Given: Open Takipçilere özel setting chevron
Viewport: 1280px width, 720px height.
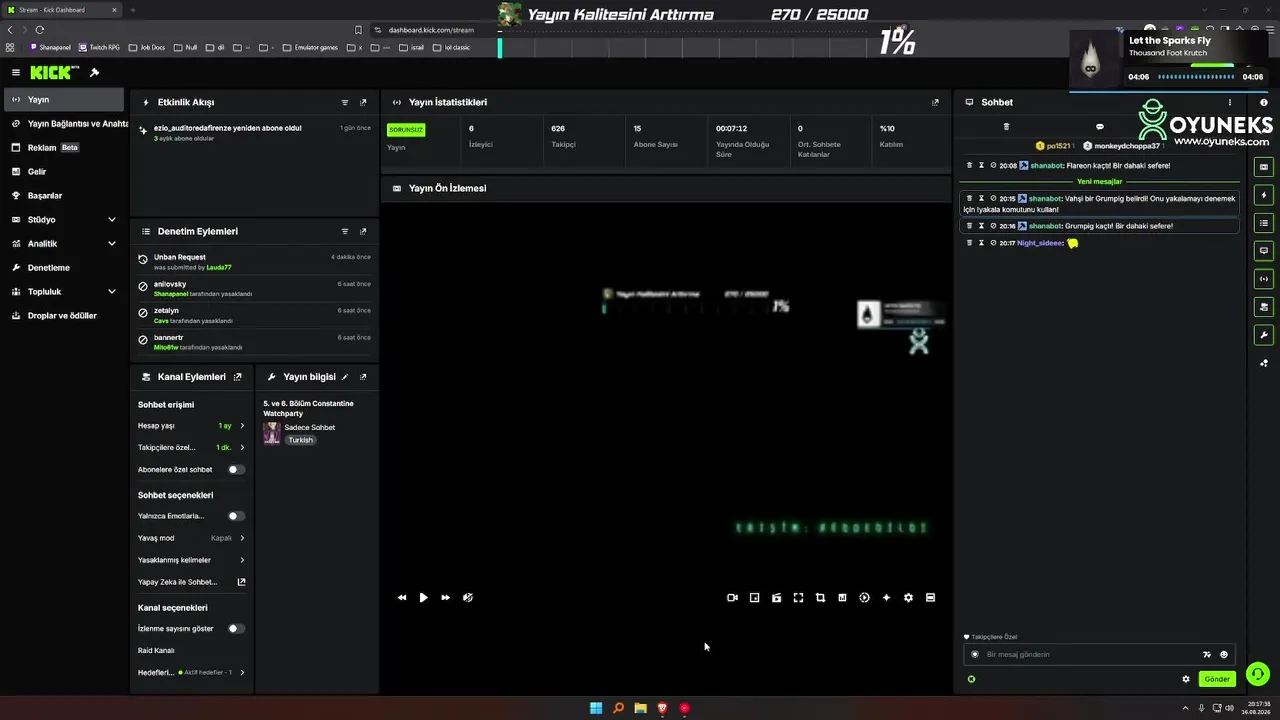Looking at the screenshot, I should (242, 448).
